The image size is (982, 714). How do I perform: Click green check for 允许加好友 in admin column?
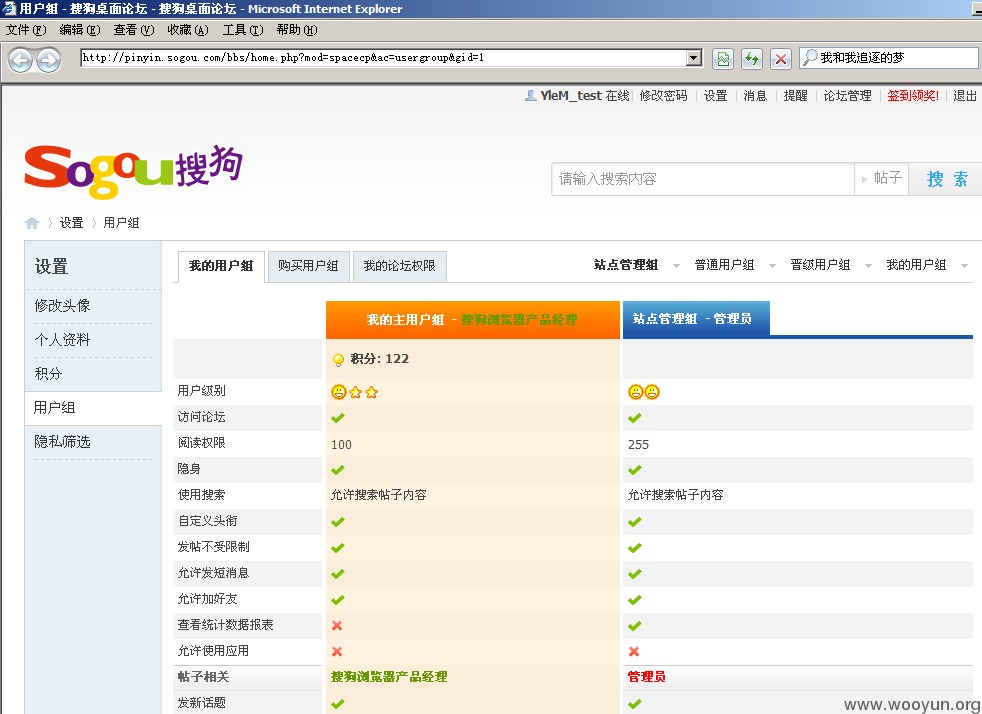[x=634, y=599]
